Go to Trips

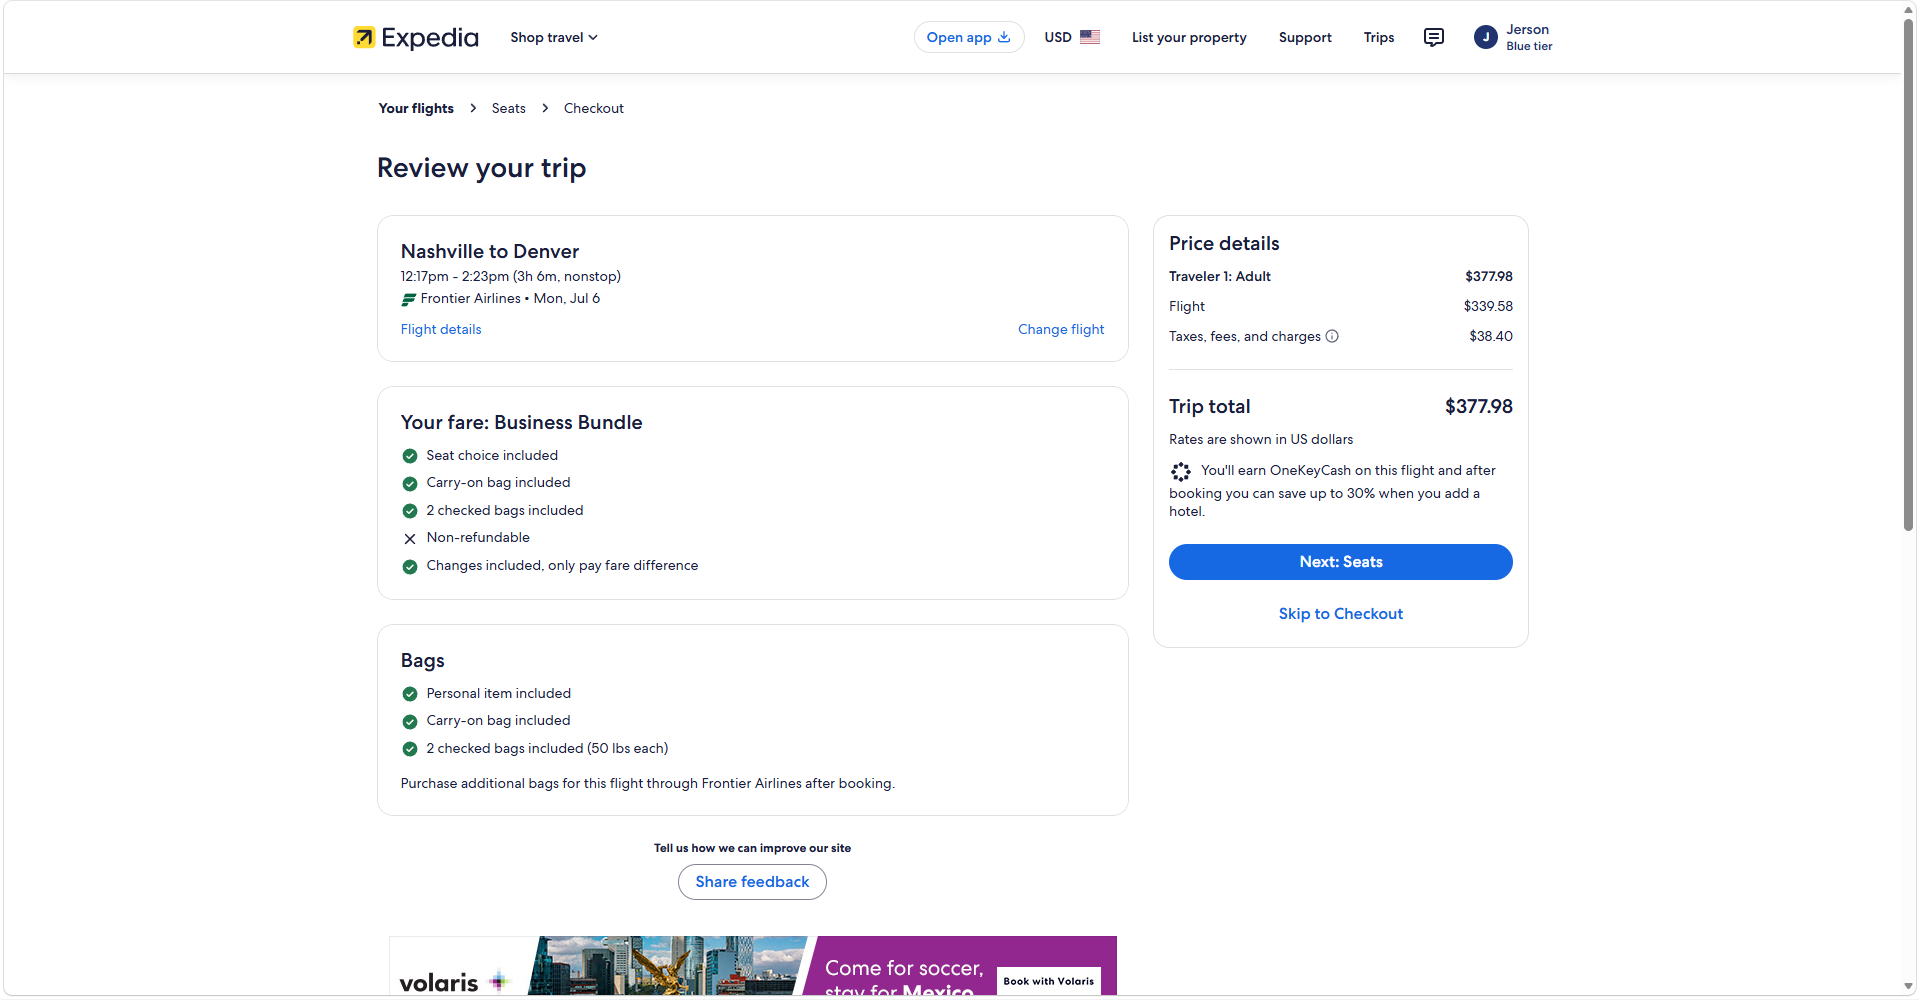click(x=1379, y=37)
